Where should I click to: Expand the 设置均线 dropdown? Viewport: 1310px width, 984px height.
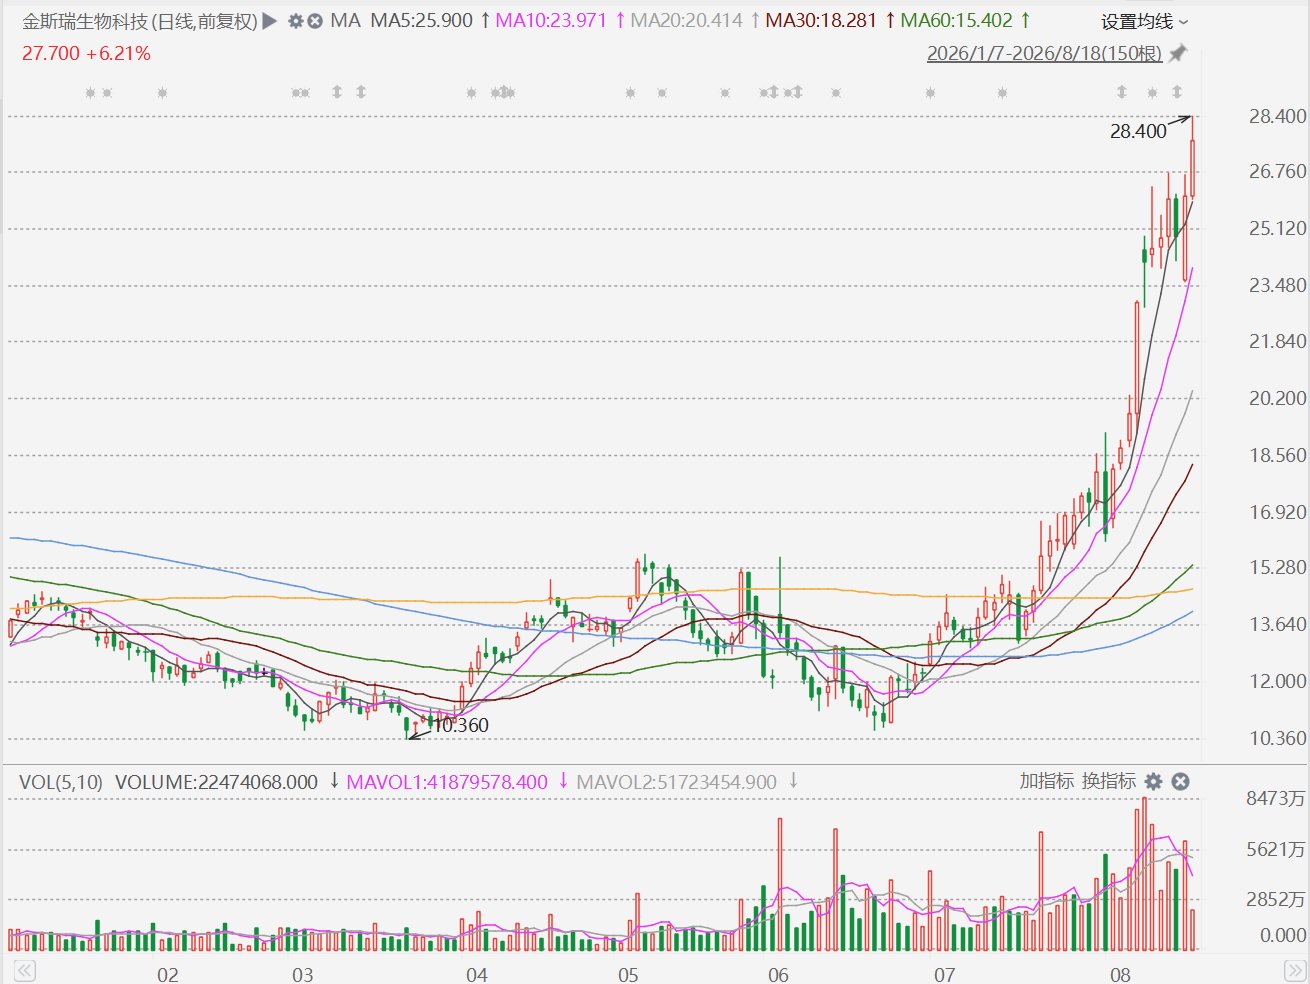click(1146, 21)
